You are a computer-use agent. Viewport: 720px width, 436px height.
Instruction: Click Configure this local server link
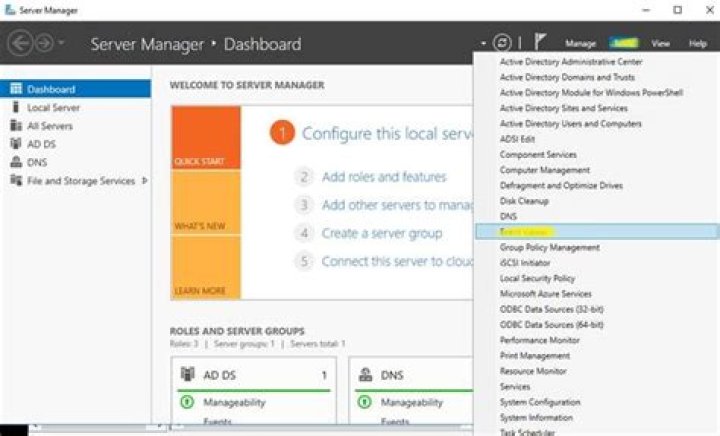[387, 134]
